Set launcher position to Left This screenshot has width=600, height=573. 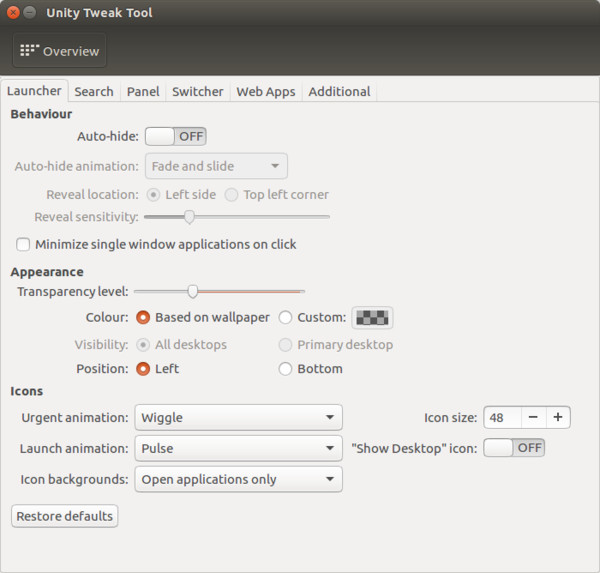tap(158, 369)
